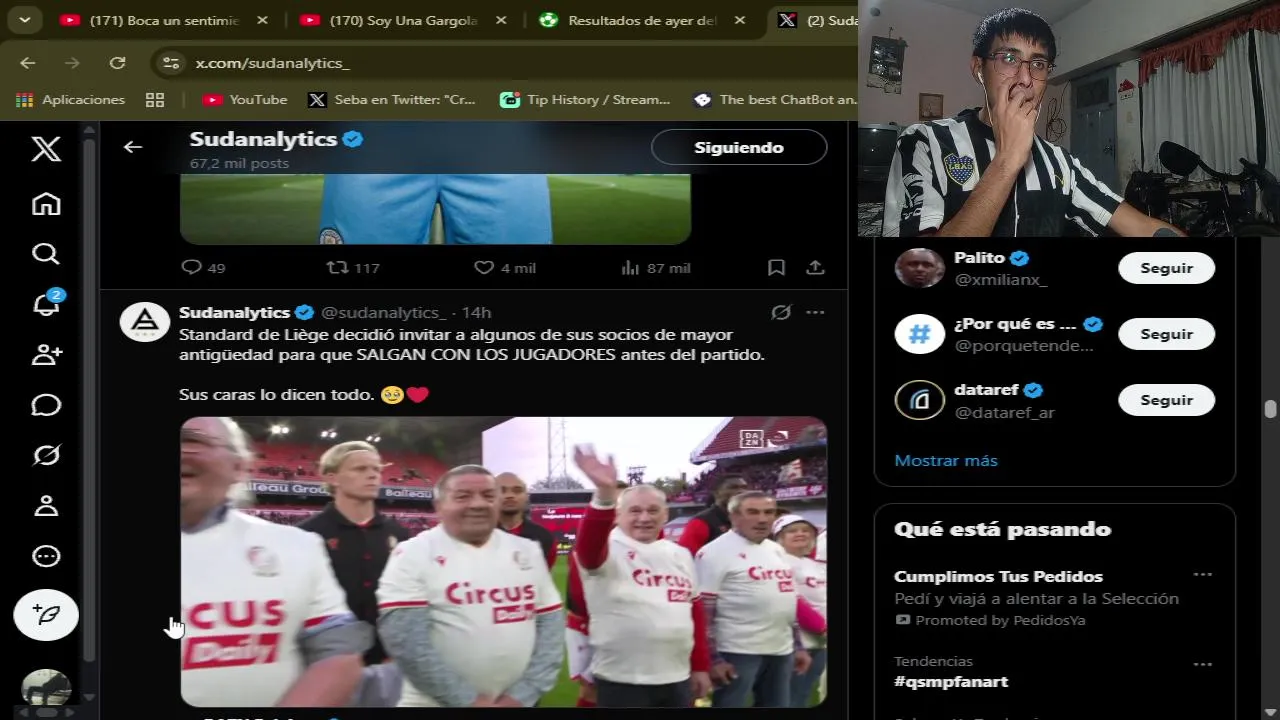The width and height of the screenshot is (1280, 720).
Task: Open more options for the #qsmpfanart trend
Action: click(x=1203, y=664)
